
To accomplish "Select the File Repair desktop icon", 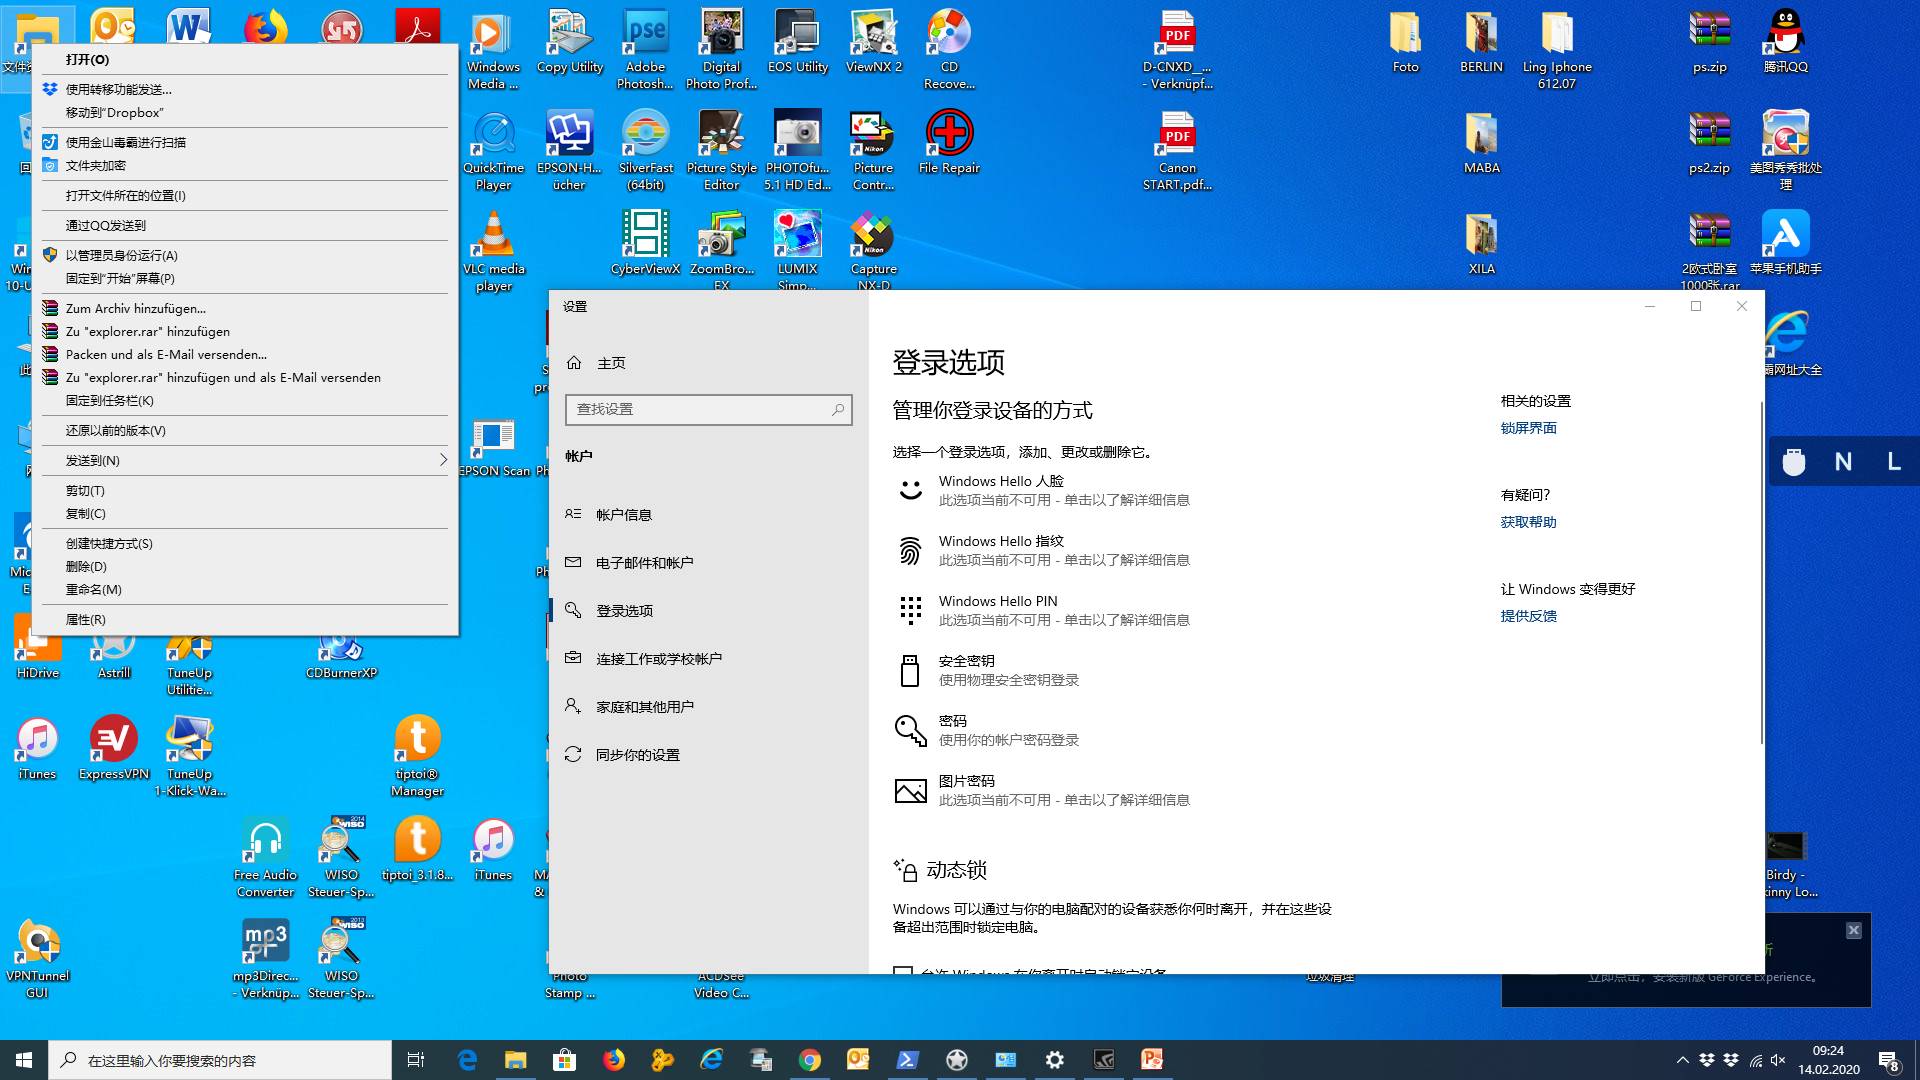I will pyautogui.click(x=949, y=142).
